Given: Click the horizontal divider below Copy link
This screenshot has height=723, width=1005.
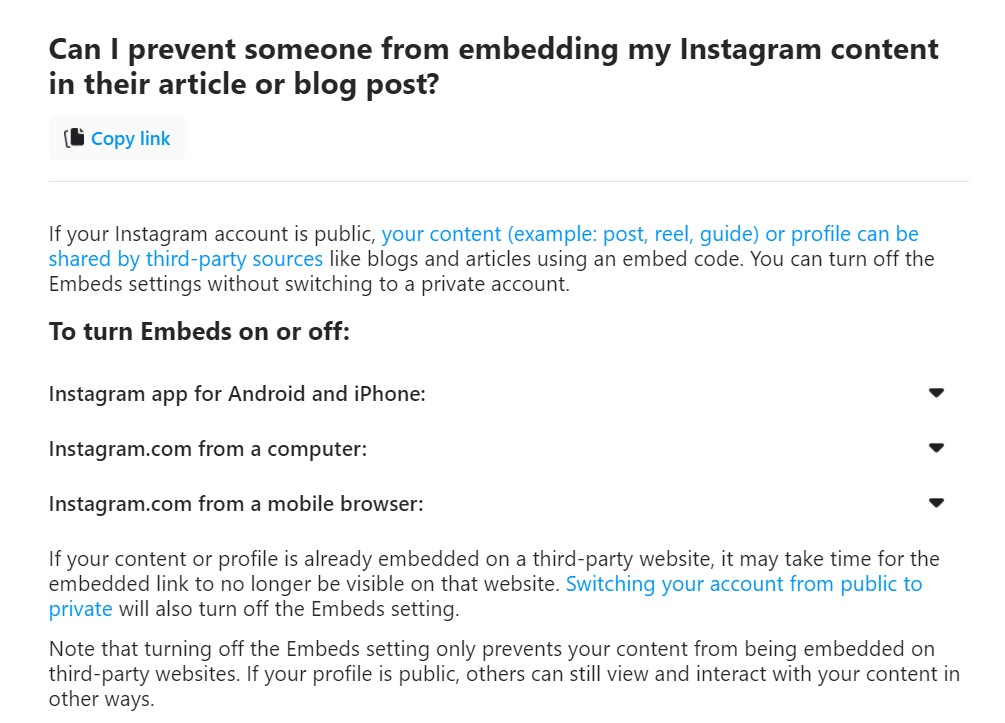Looking at the screenshot, I should [x=509, y=181].
